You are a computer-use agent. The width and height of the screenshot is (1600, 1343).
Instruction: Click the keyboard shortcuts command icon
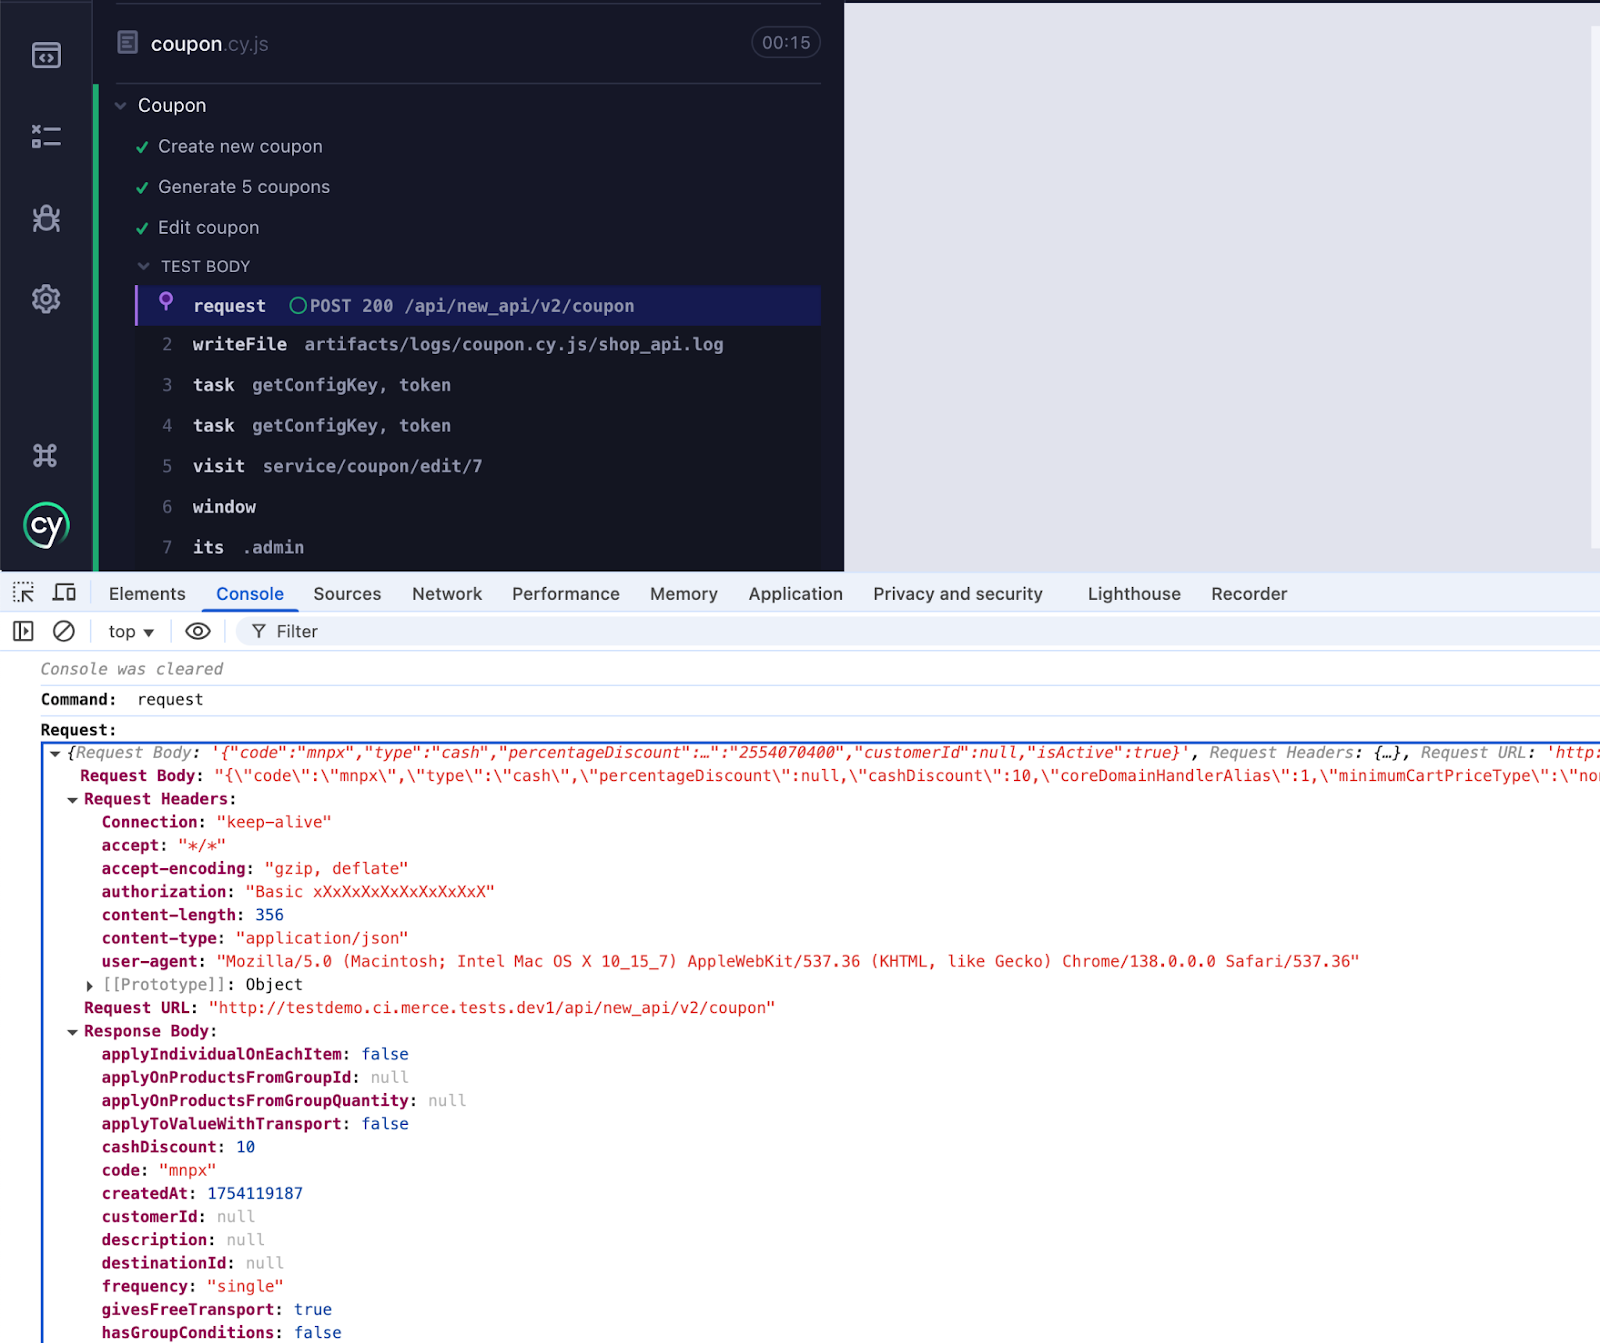(x=45, y=456)
